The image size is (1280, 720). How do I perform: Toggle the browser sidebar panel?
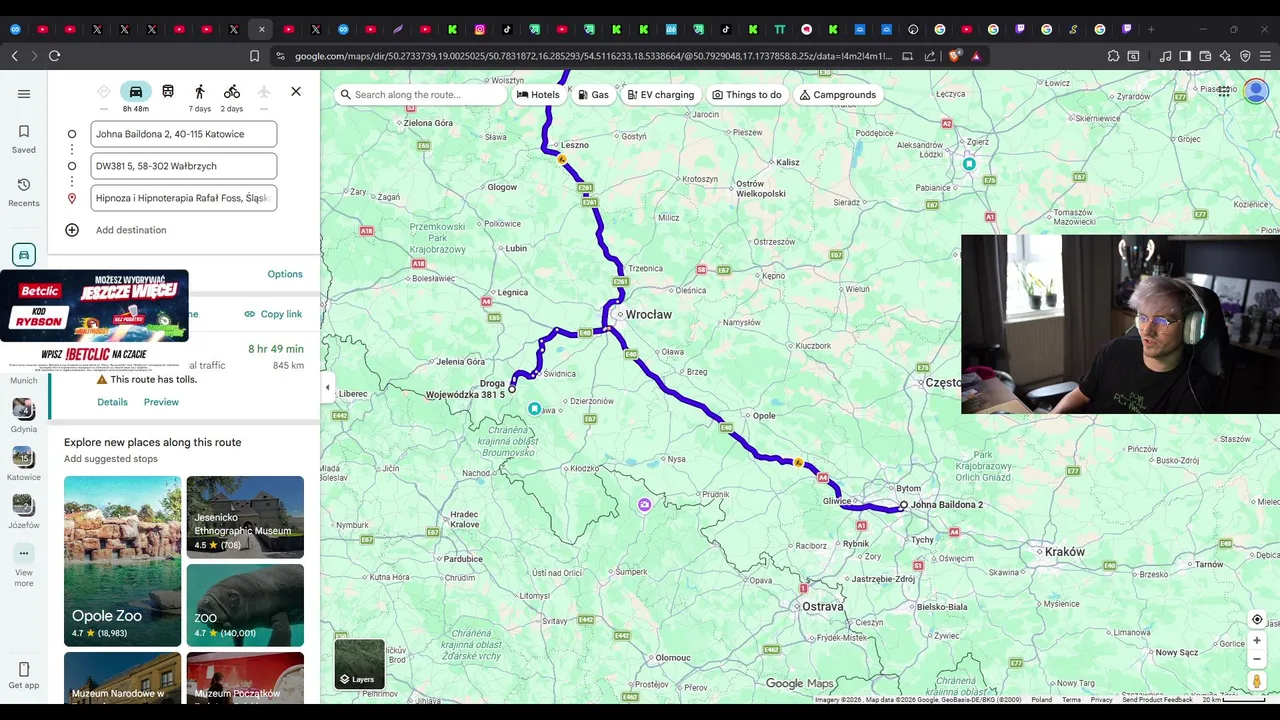(x=1185, y=56)
